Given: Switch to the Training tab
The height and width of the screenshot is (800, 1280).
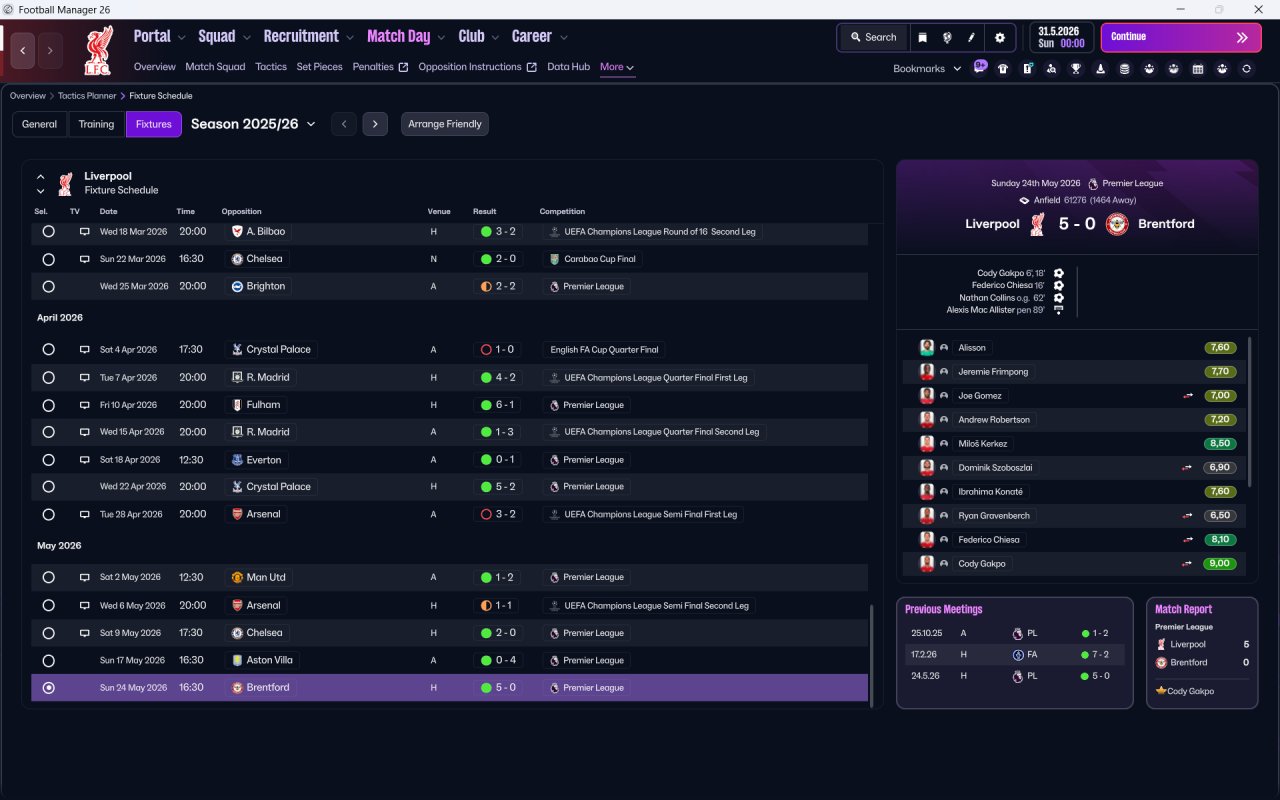Looking at the screenshot, I should point(96,124).
